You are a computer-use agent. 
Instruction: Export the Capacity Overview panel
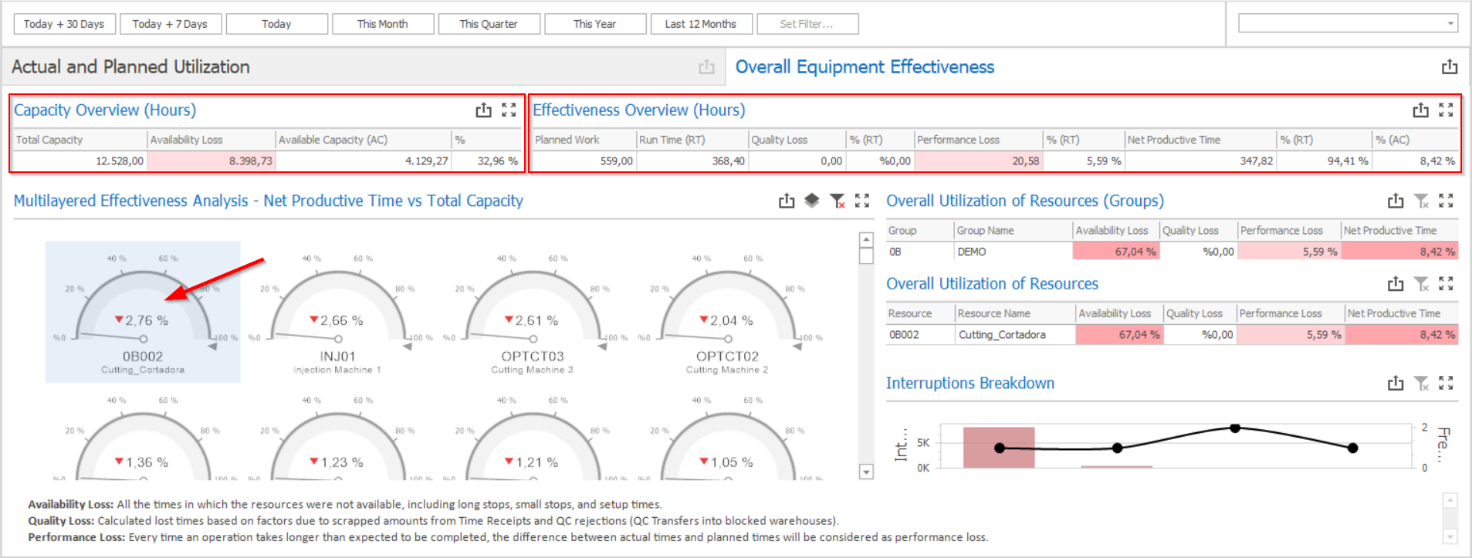pos(484,110)
